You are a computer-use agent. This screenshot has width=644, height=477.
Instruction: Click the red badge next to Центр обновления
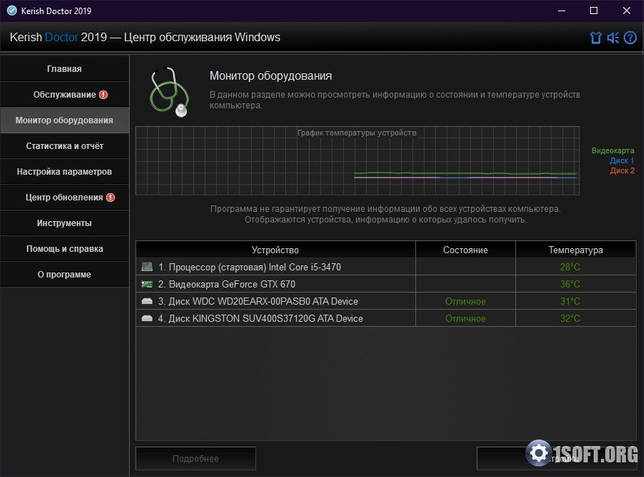110,197
